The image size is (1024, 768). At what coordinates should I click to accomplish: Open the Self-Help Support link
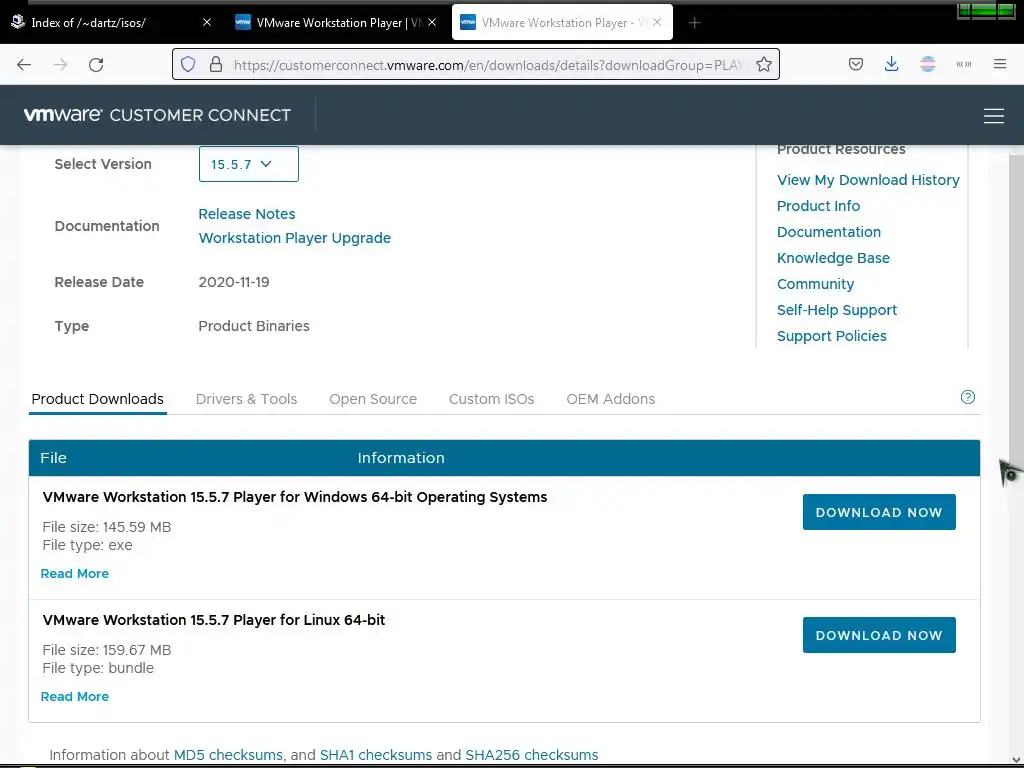coord(837,310)
